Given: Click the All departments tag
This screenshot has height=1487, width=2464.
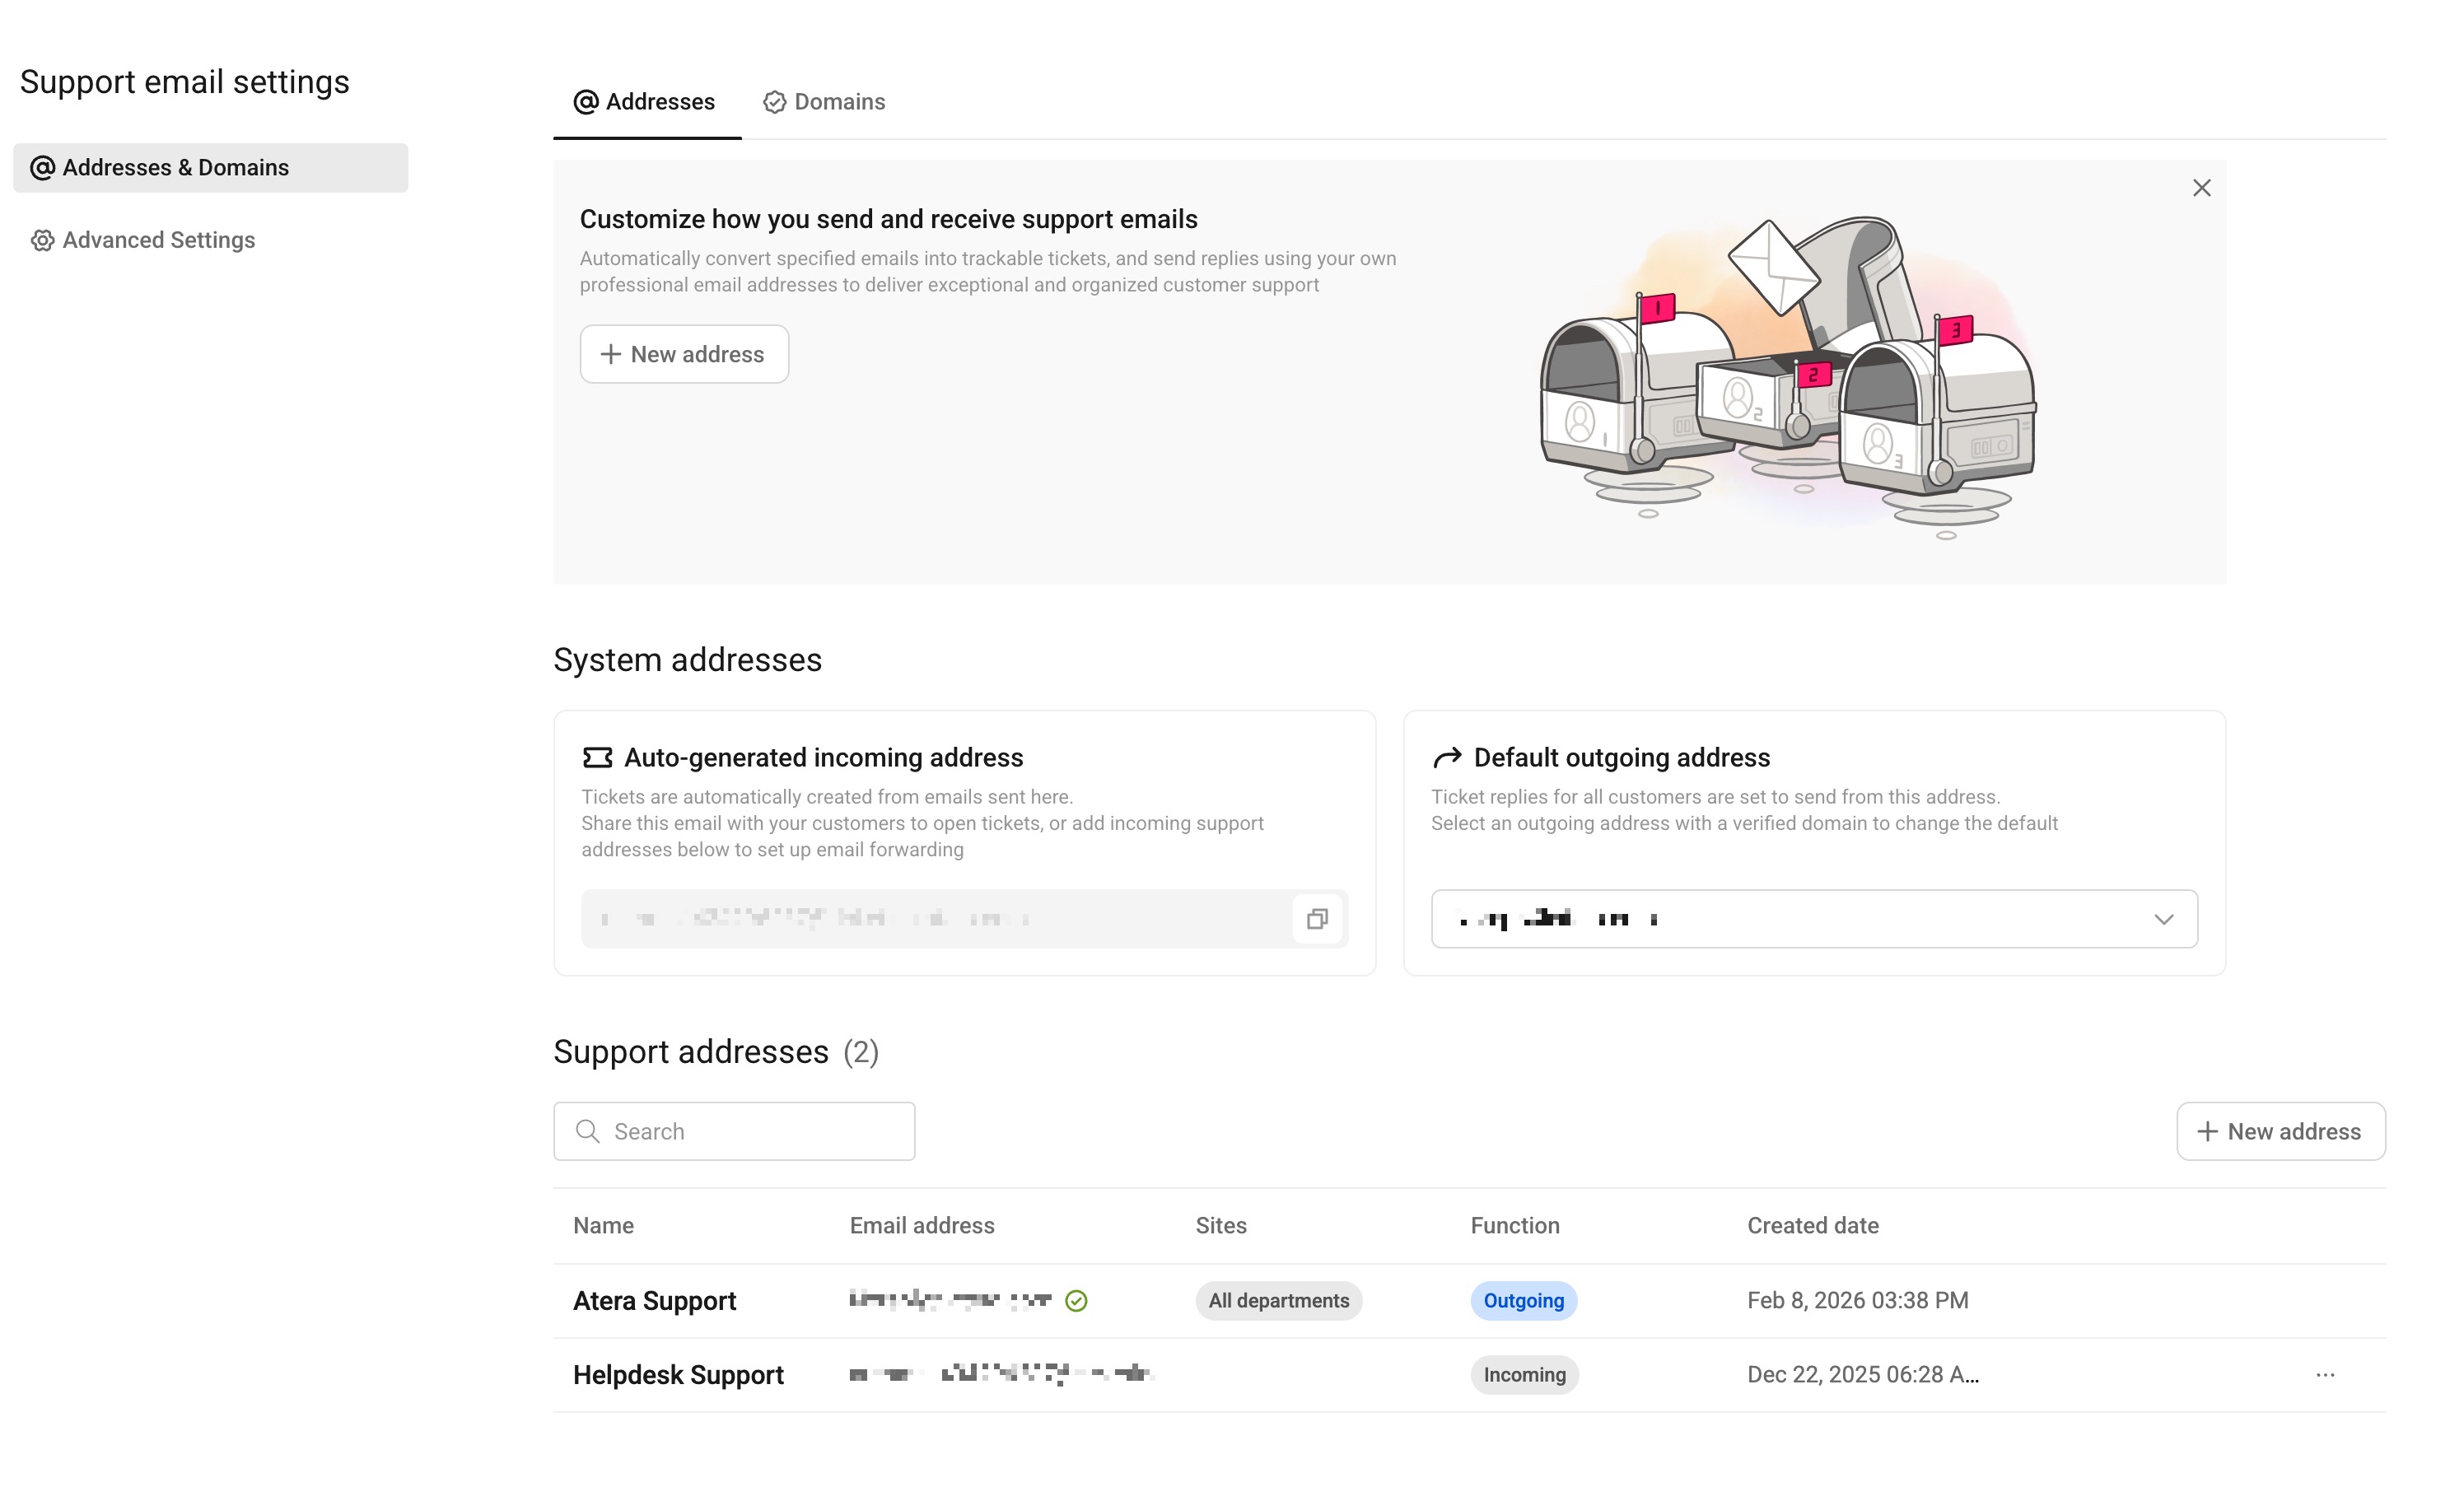Looking at the screenshot, I should [1278, 1300].
